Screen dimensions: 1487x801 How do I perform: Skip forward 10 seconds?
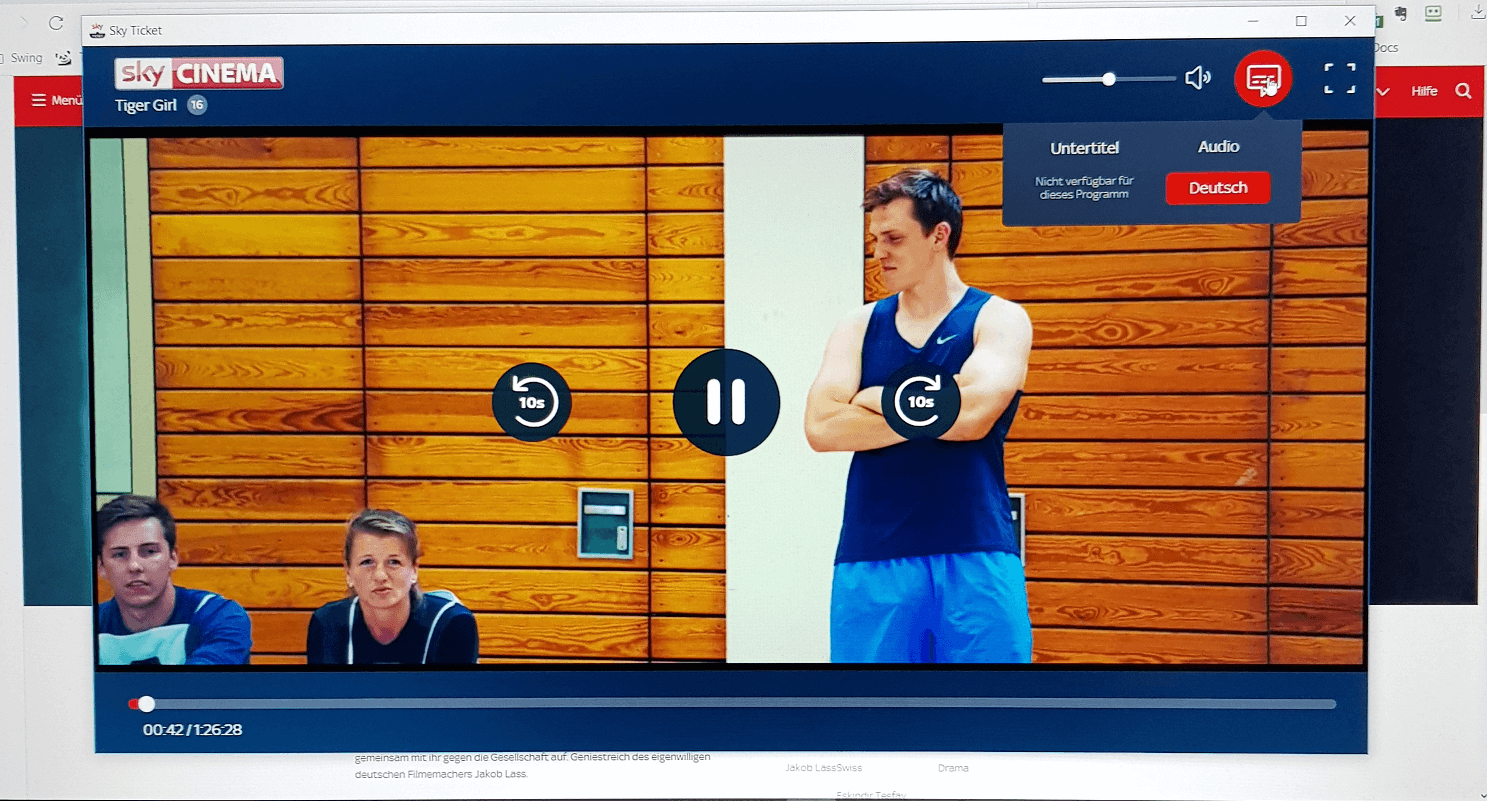pyautogui.click(x=920, y=402)
